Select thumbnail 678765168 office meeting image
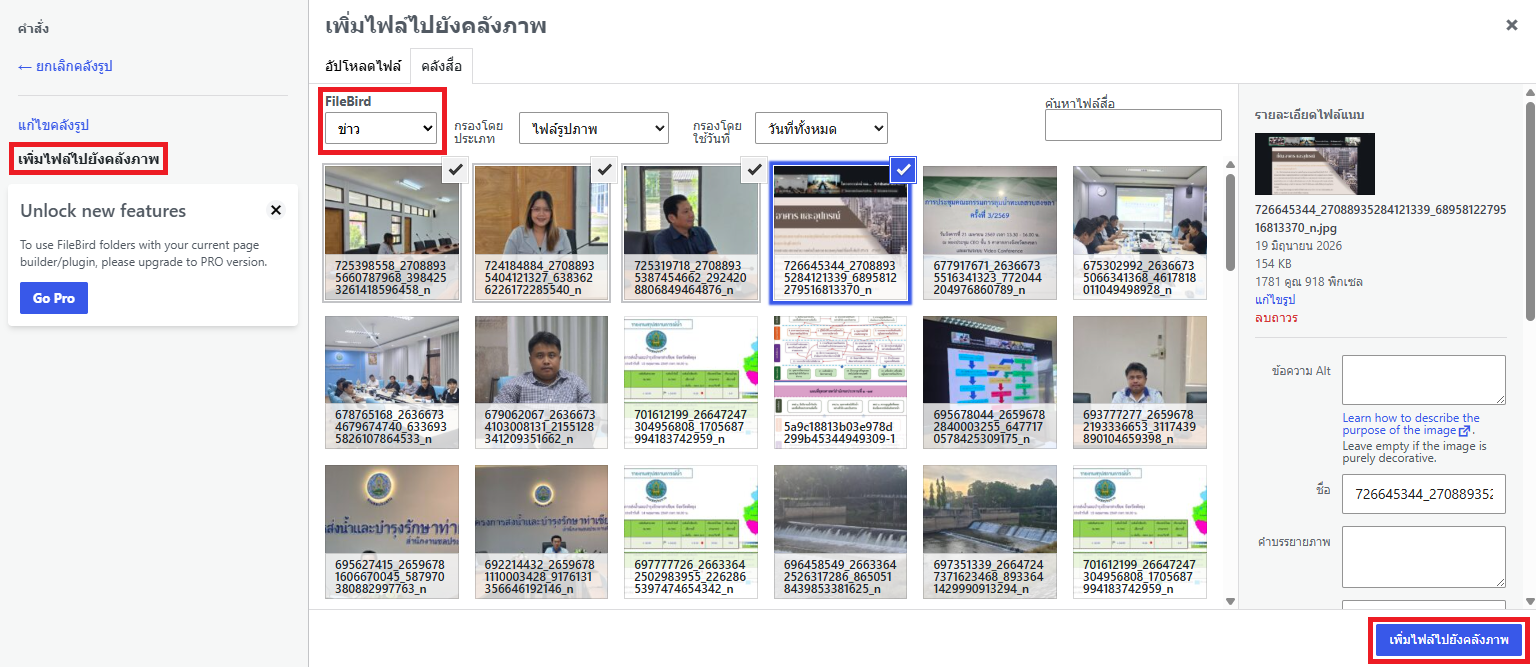The height and width of the screenshot is (667, 1536). point(392,383)
